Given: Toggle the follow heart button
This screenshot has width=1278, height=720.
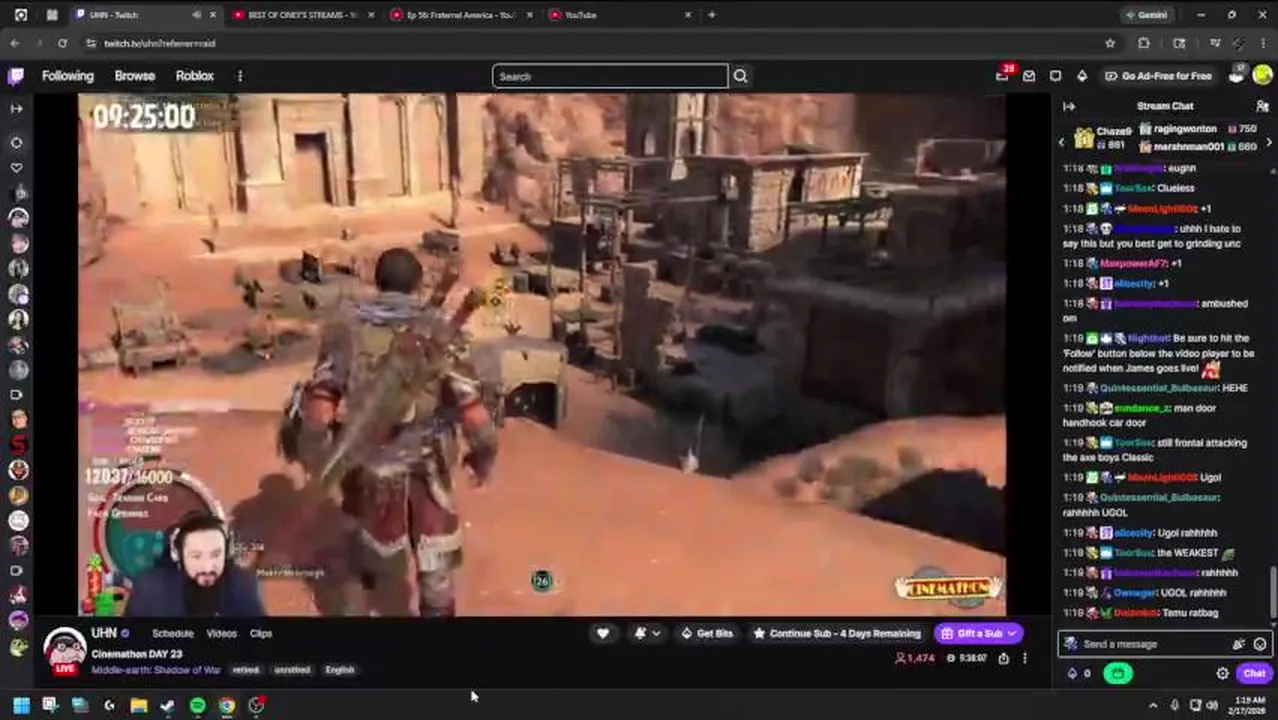Looking at the screenshot, I should click(x=603, y=633).
